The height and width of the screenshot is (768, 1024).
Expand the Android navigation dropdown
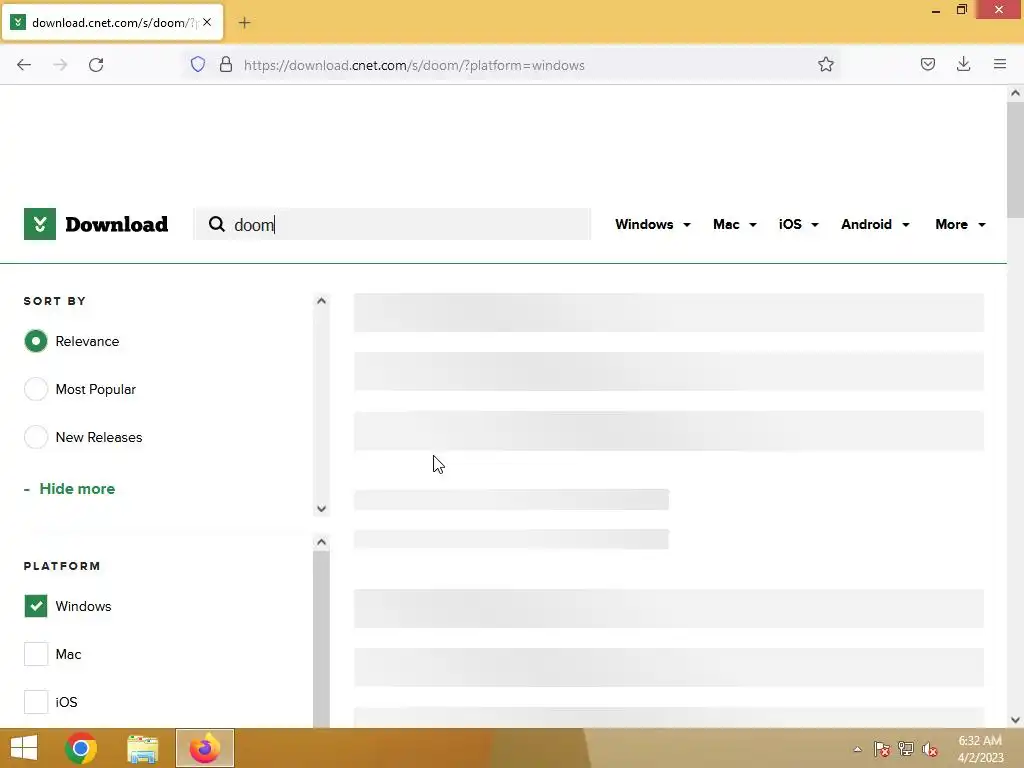coord(875,224)
